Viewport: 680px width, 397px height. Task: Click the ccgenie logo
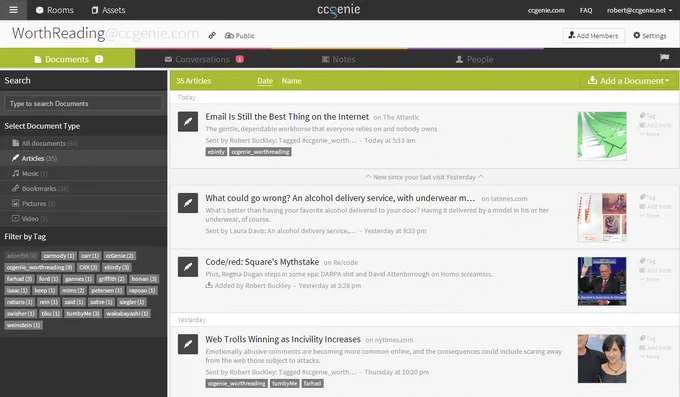click(x=339, y=10)
